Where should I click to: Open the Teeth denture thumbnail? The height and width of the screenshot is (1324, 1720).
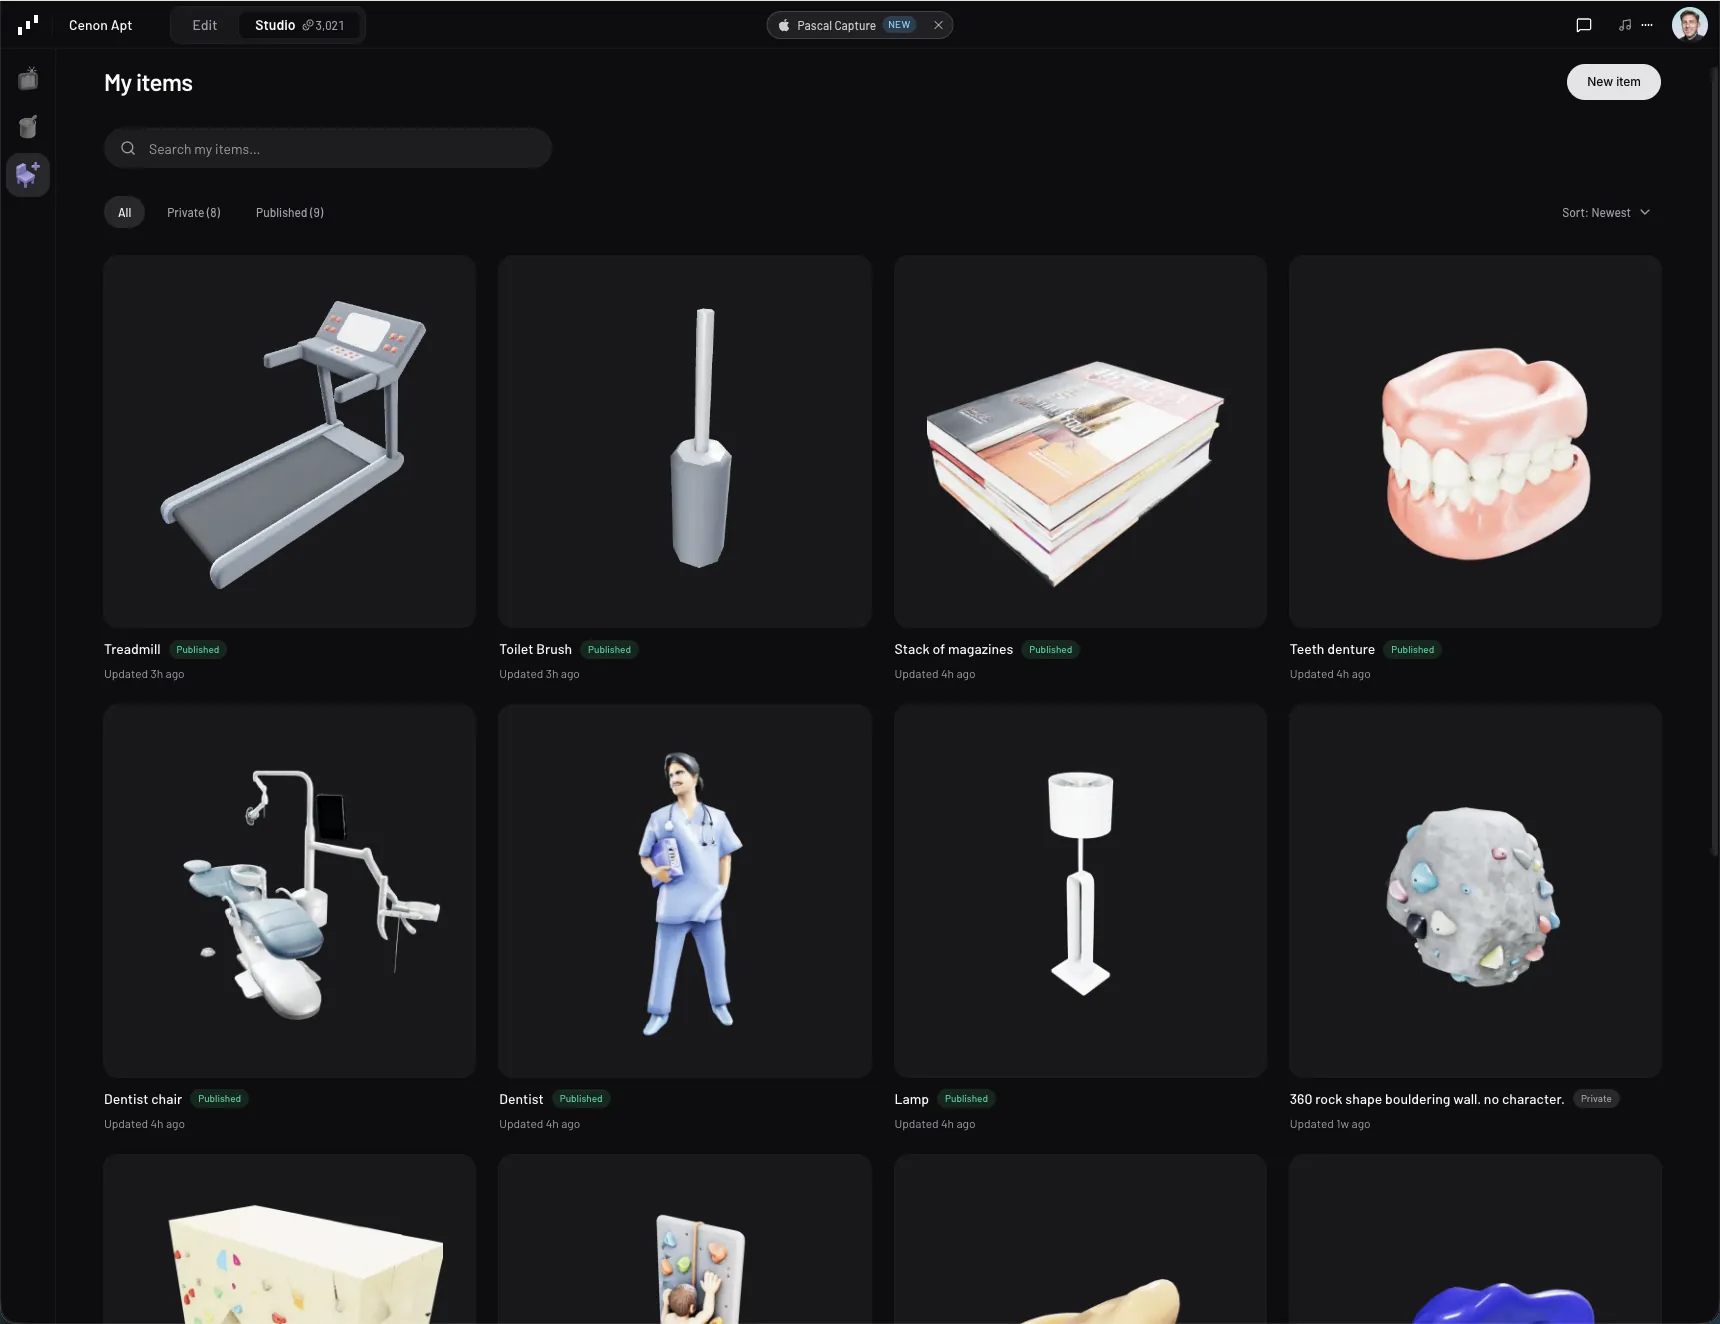(x=1476, y=441)
